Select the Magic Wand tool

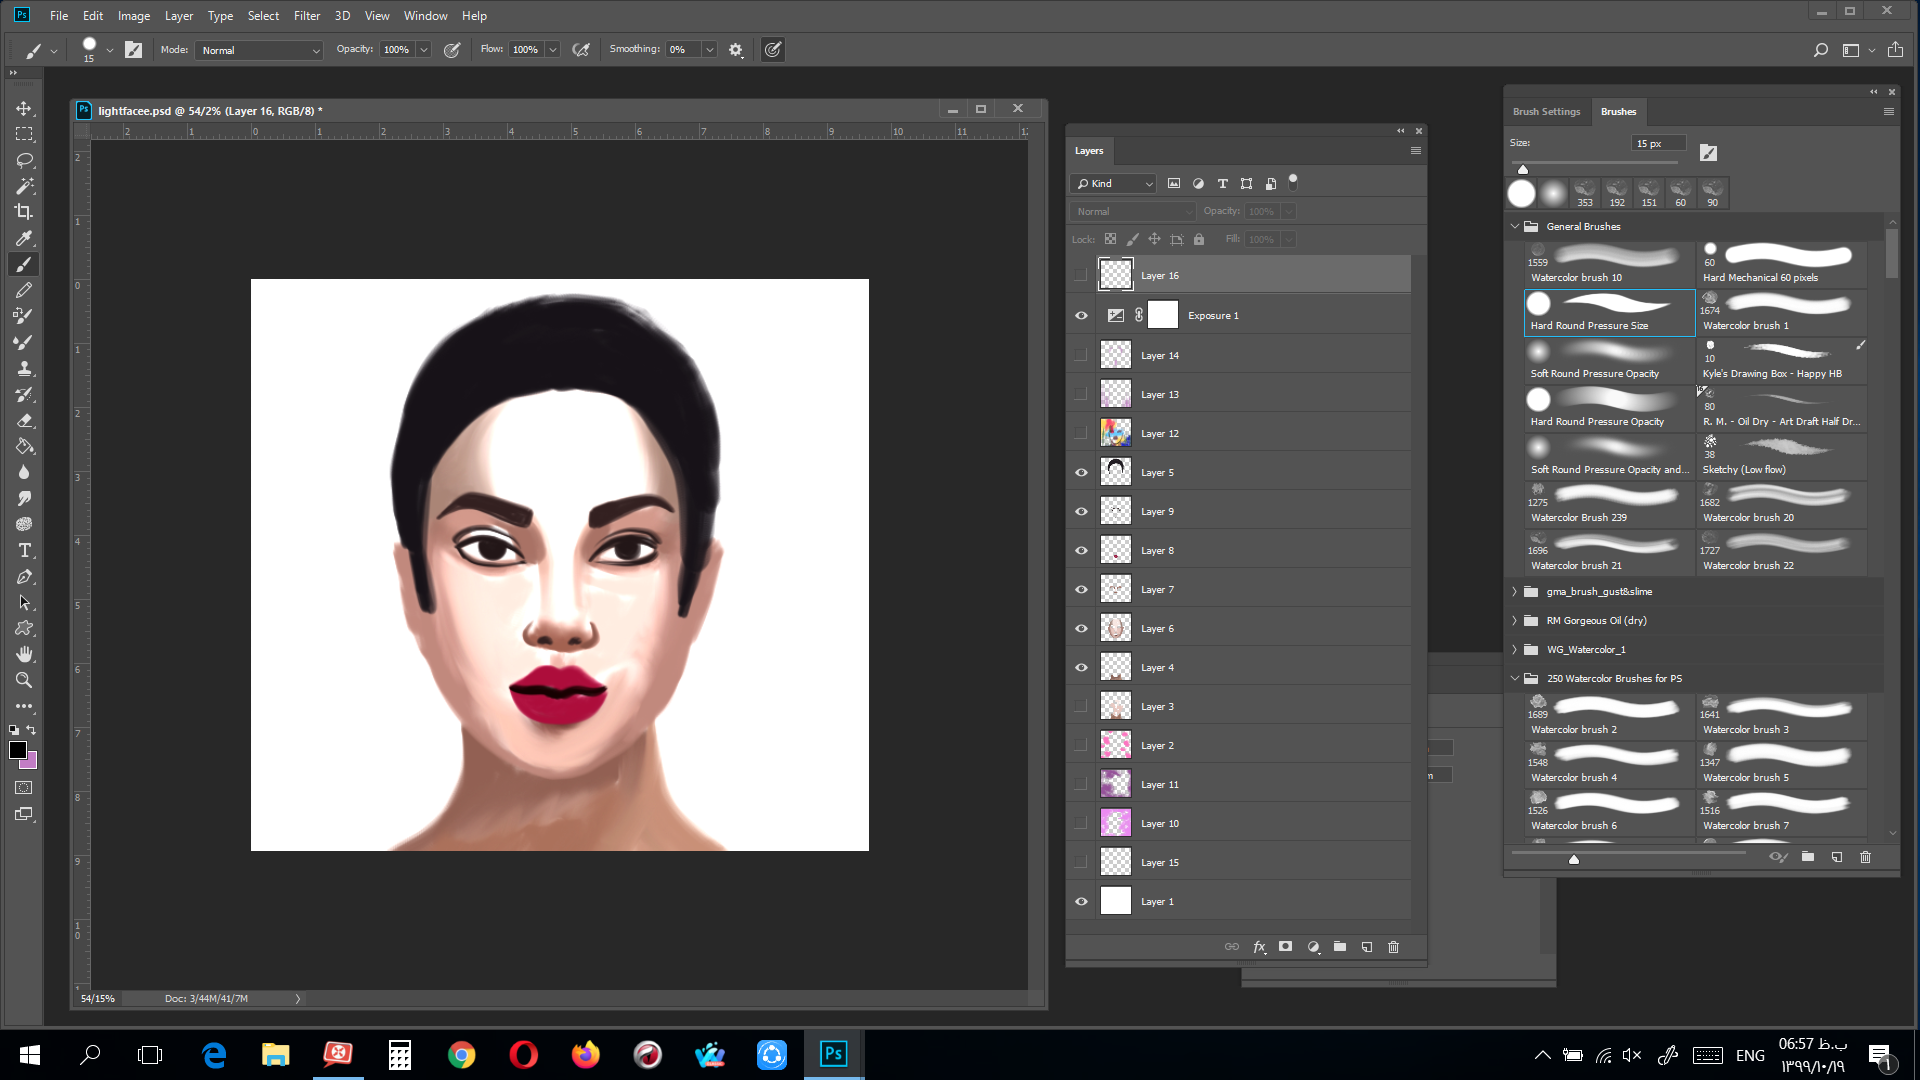click(24, 186)
